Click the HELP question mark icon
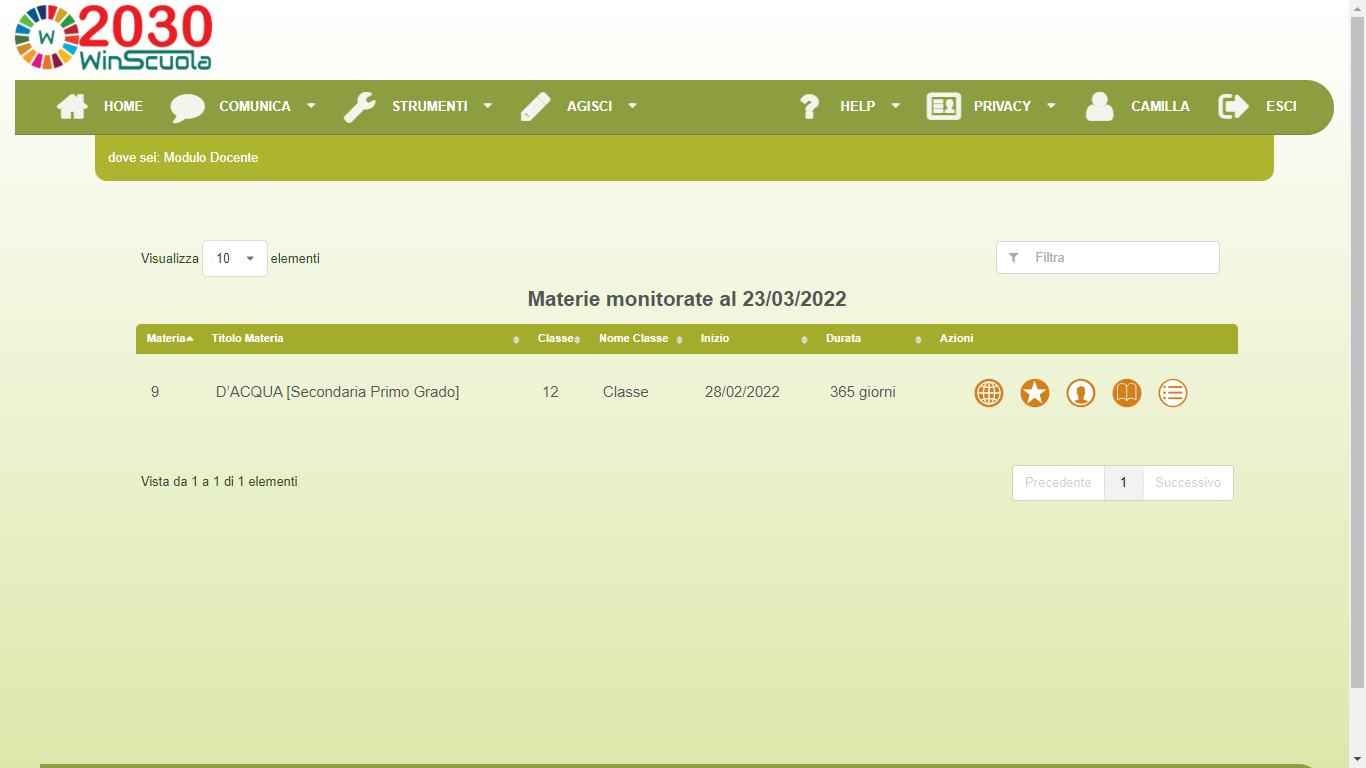The width and height of the screenshot is (1366, 768). 810,107
